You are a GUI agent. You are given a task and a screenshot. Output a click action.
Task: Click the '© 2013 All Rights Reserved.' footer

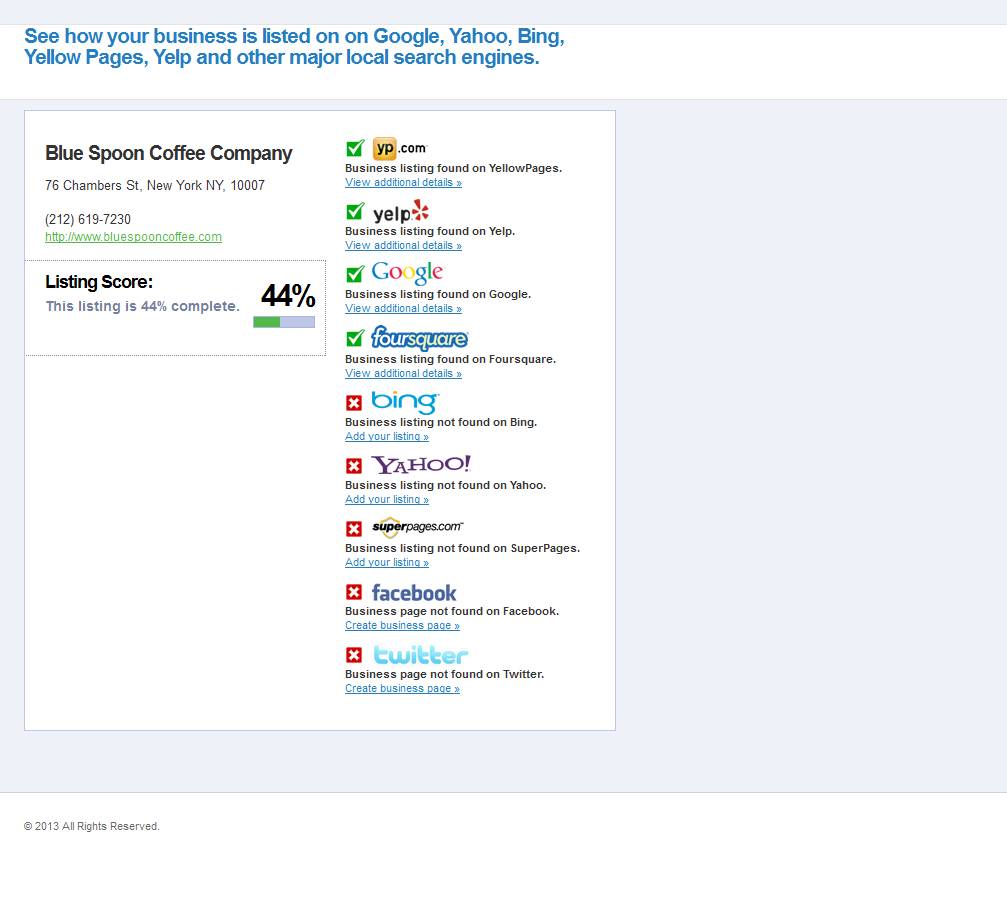pos(92,826)
